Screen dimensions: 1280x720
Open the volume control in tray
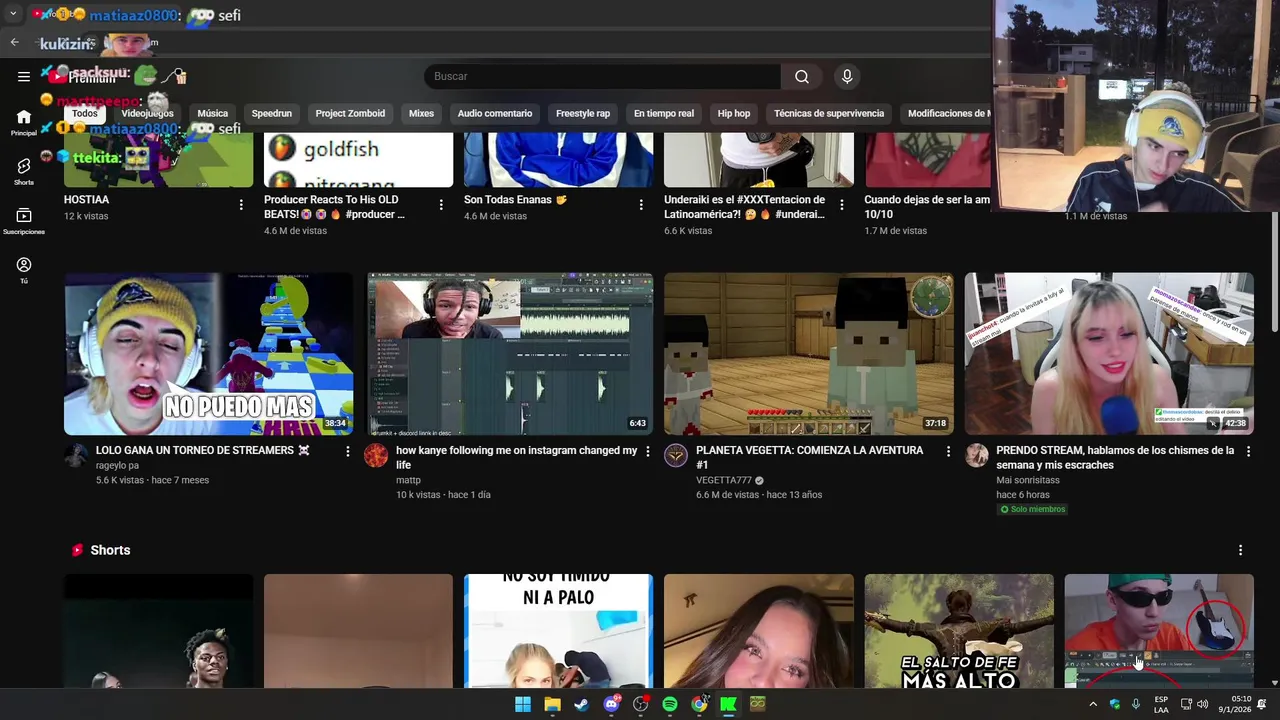(x=1202, y=704)
